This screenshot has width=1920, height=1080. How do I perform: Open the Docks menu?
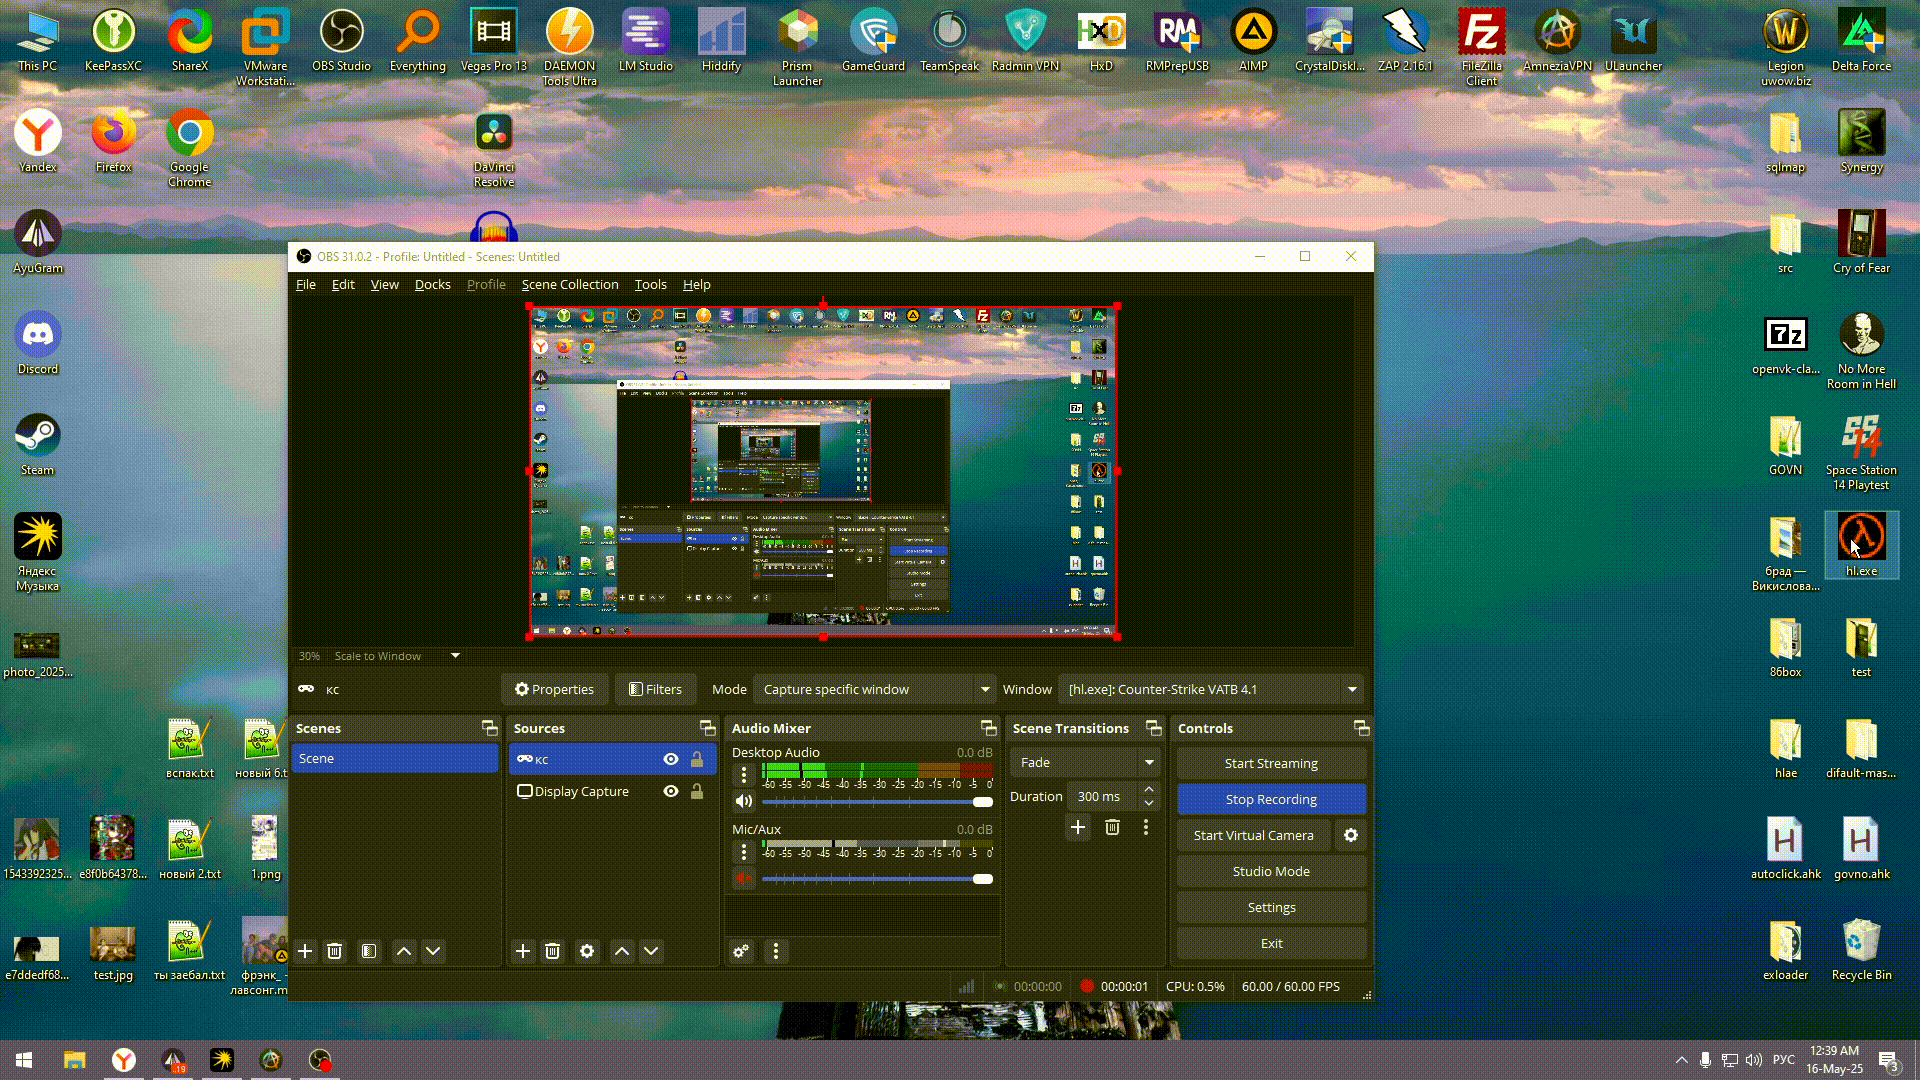(x=432, y=284)
